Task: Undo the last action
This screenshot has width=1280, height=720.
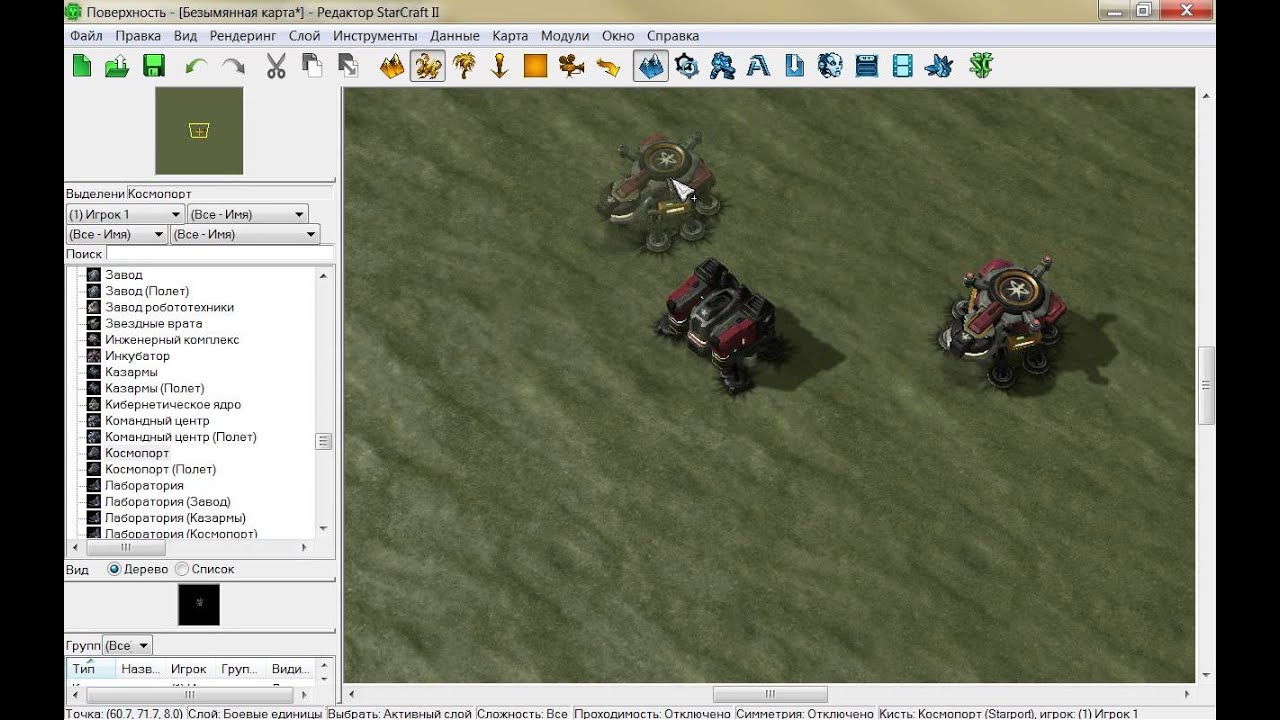Action: click(x=197, y=67)
